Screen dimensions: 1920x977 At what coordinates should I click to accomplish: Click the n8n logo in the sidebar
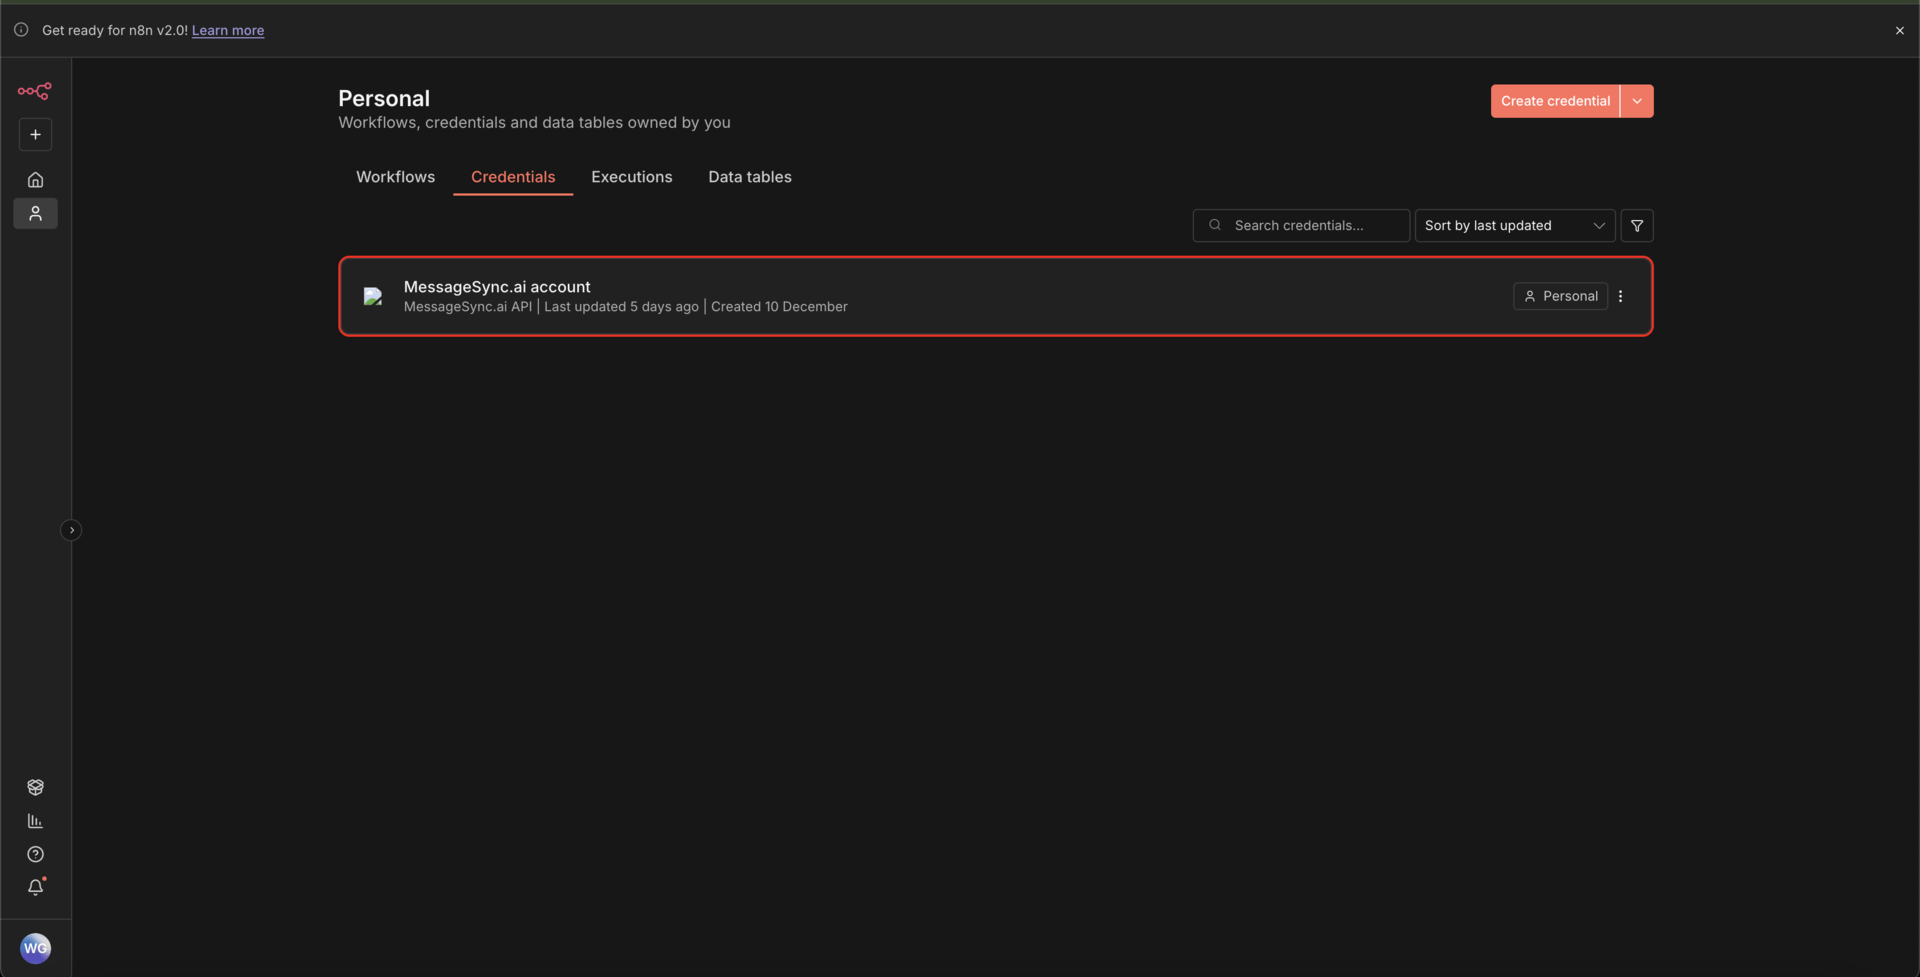pos(35,91)
